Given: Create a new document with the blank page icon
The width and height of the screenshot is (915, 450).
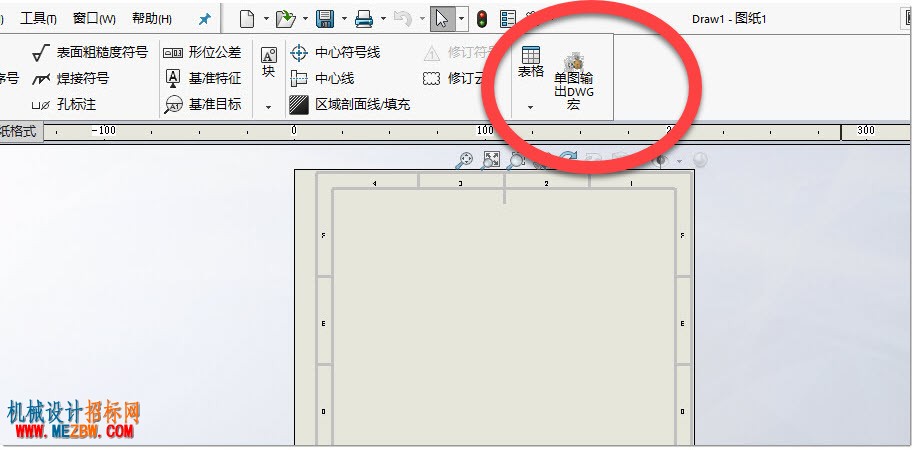Looking at the screenshot, I should point(247,19).
